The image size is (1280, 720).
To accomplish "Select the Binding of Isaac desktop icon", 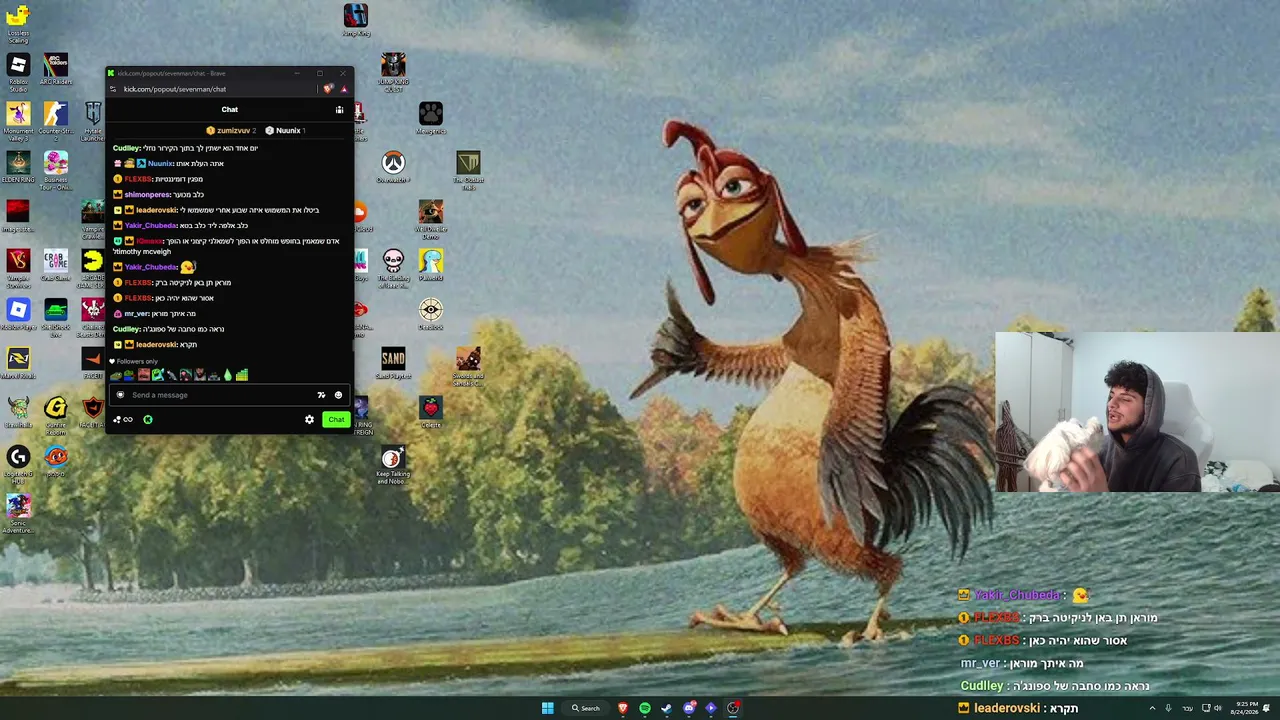I will 393,268.
